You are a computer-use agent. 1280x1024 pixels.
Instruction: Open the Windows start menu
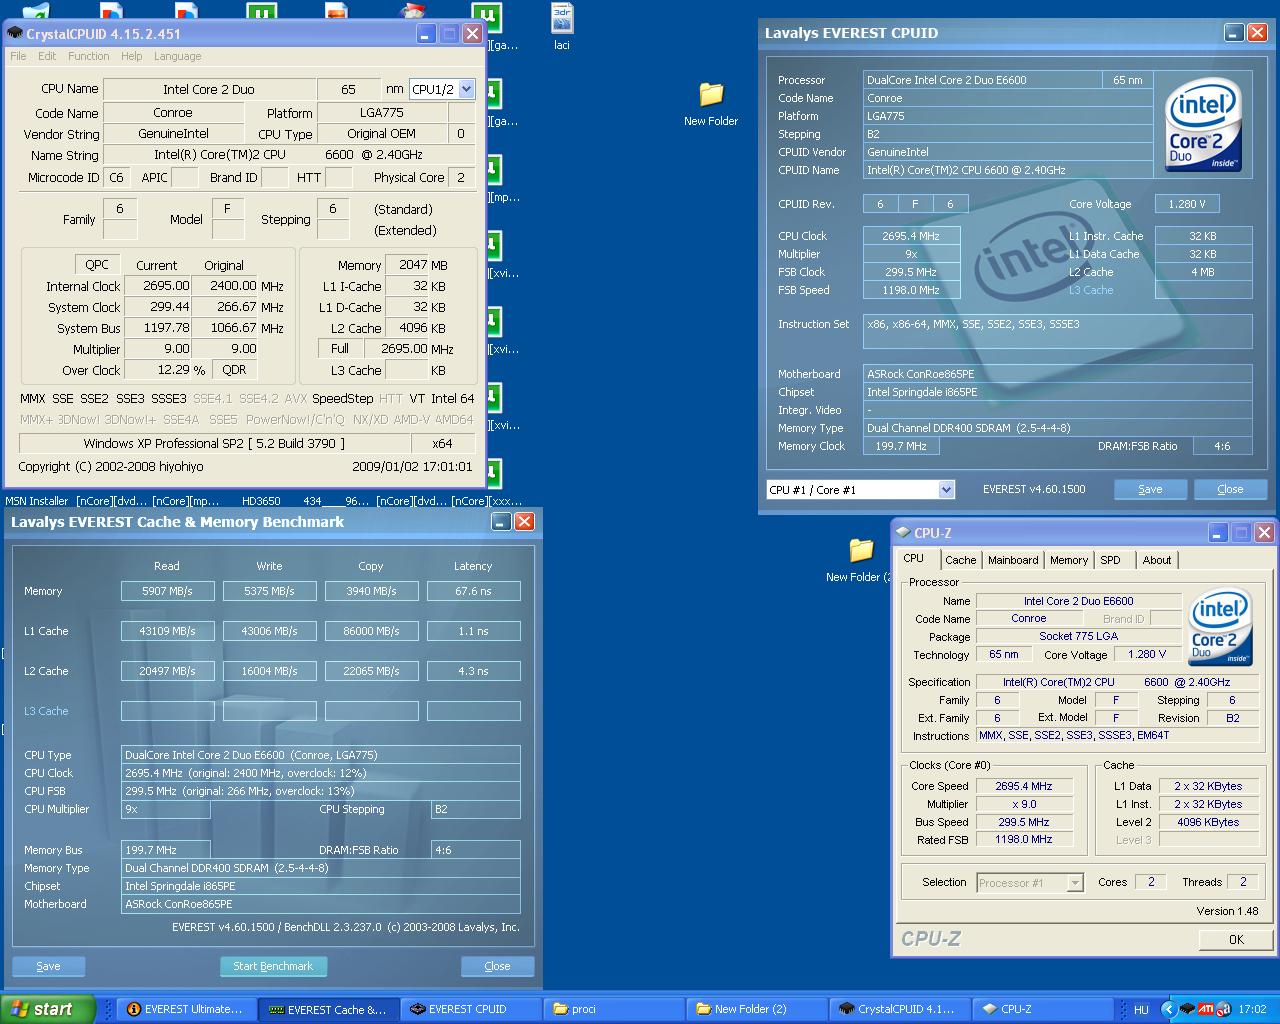pos(47,1010)
